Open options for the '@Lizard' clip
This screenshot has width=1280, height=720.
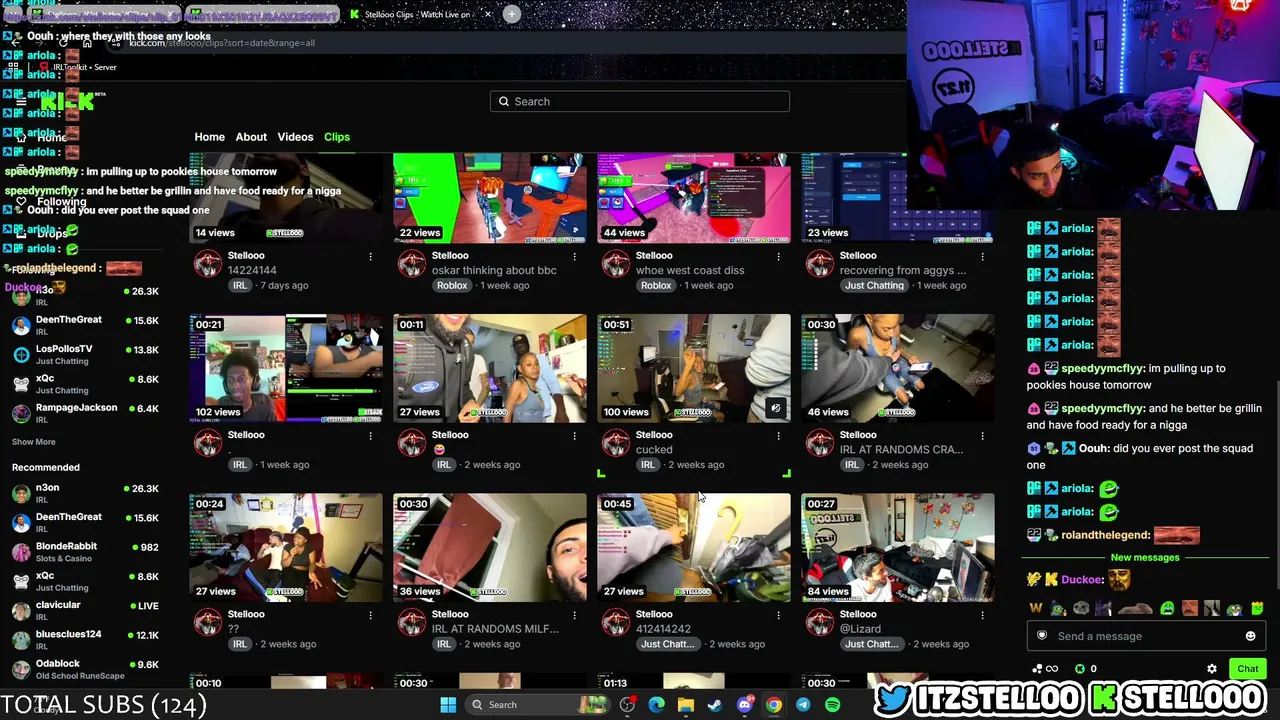click(982, 616)
